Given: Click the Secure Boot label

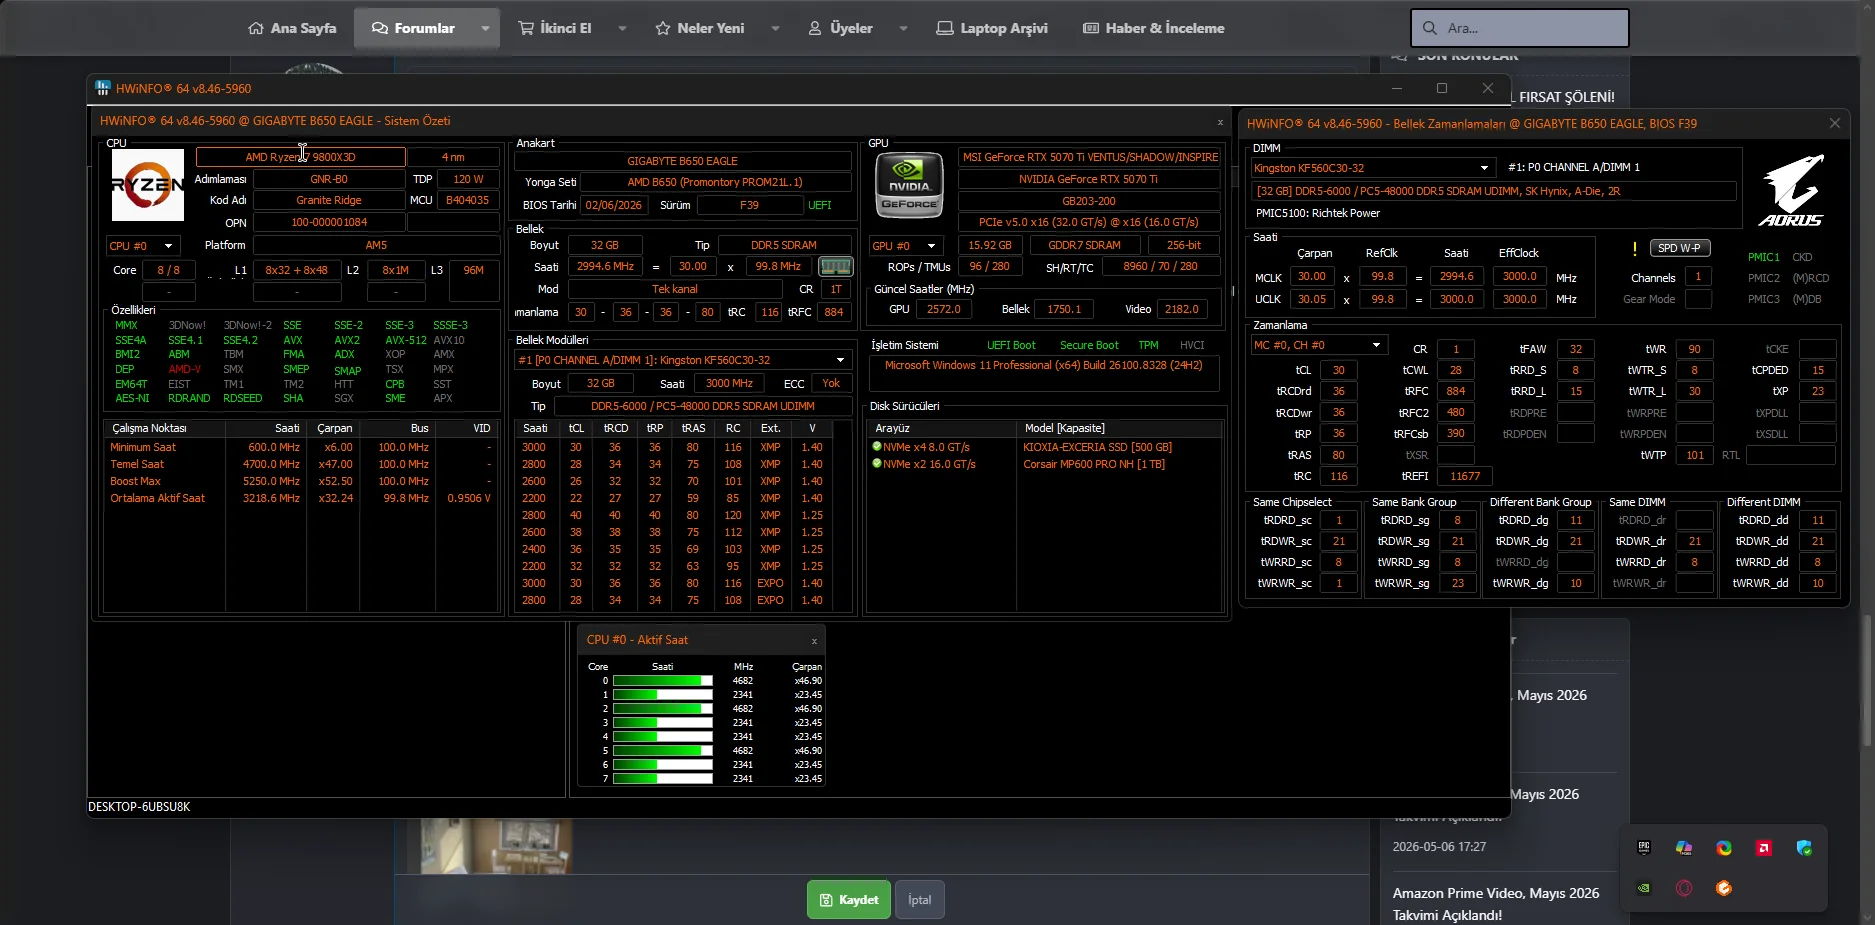Looking at the screenshot, I should pos(1089,345).
